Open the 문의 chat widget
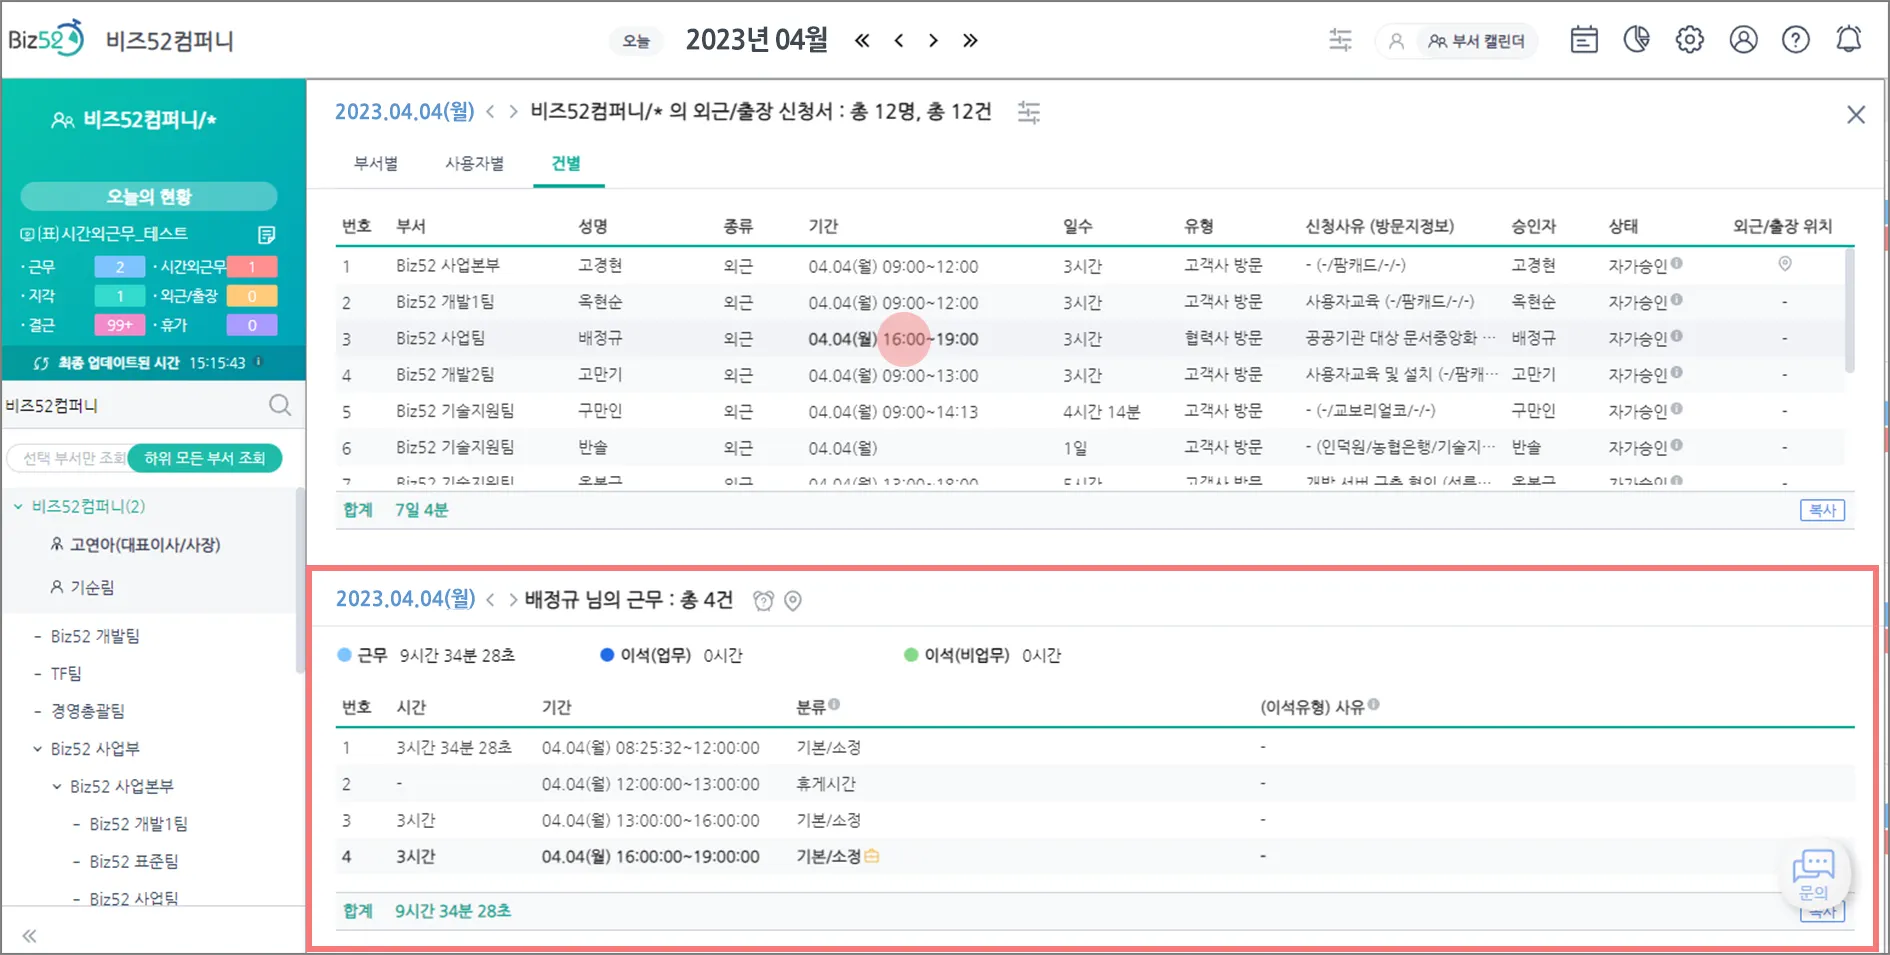 (x=1814, y=874)
